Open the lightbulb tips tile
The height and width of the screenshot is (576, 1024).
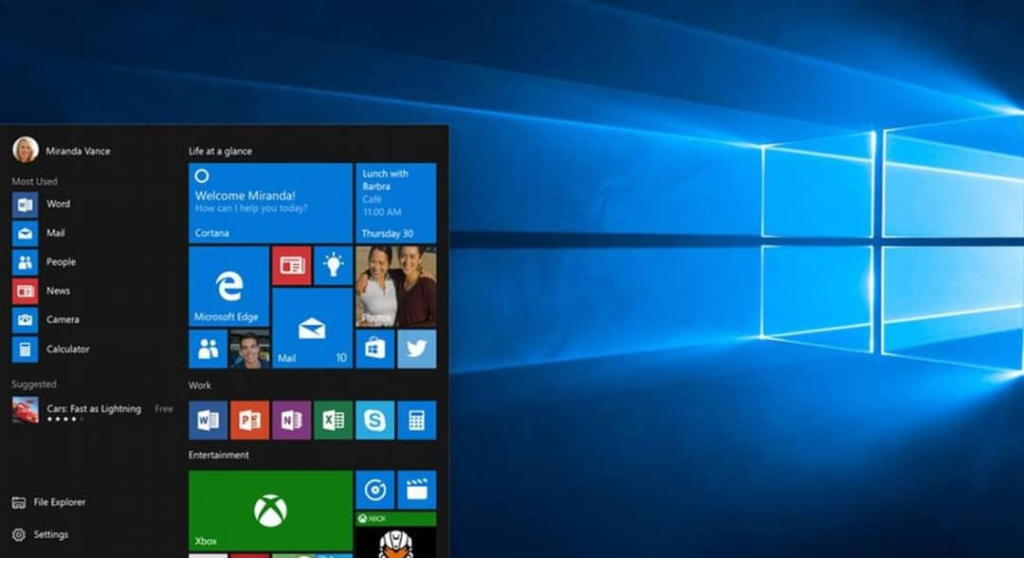pos(333,265)
